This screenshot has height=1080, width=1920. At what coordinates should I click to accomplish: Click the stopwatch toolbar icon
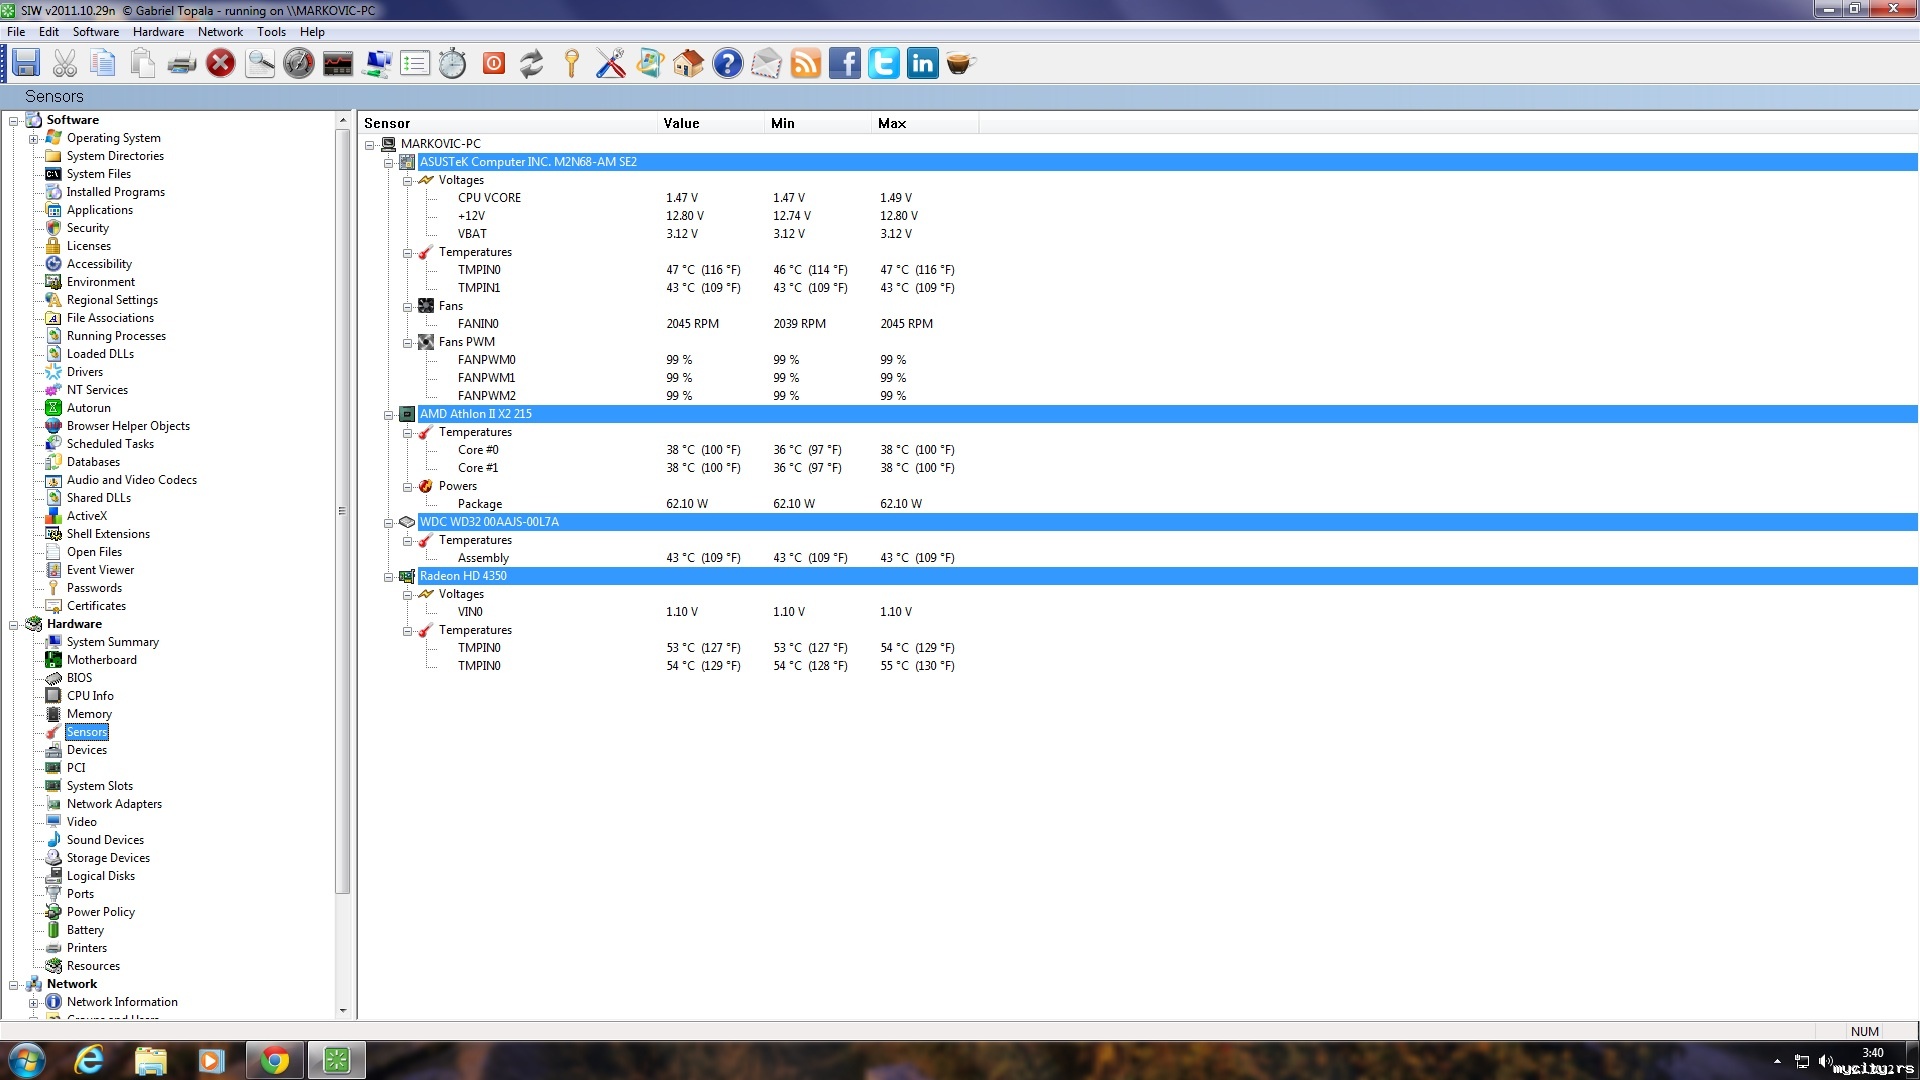point(452,64)
